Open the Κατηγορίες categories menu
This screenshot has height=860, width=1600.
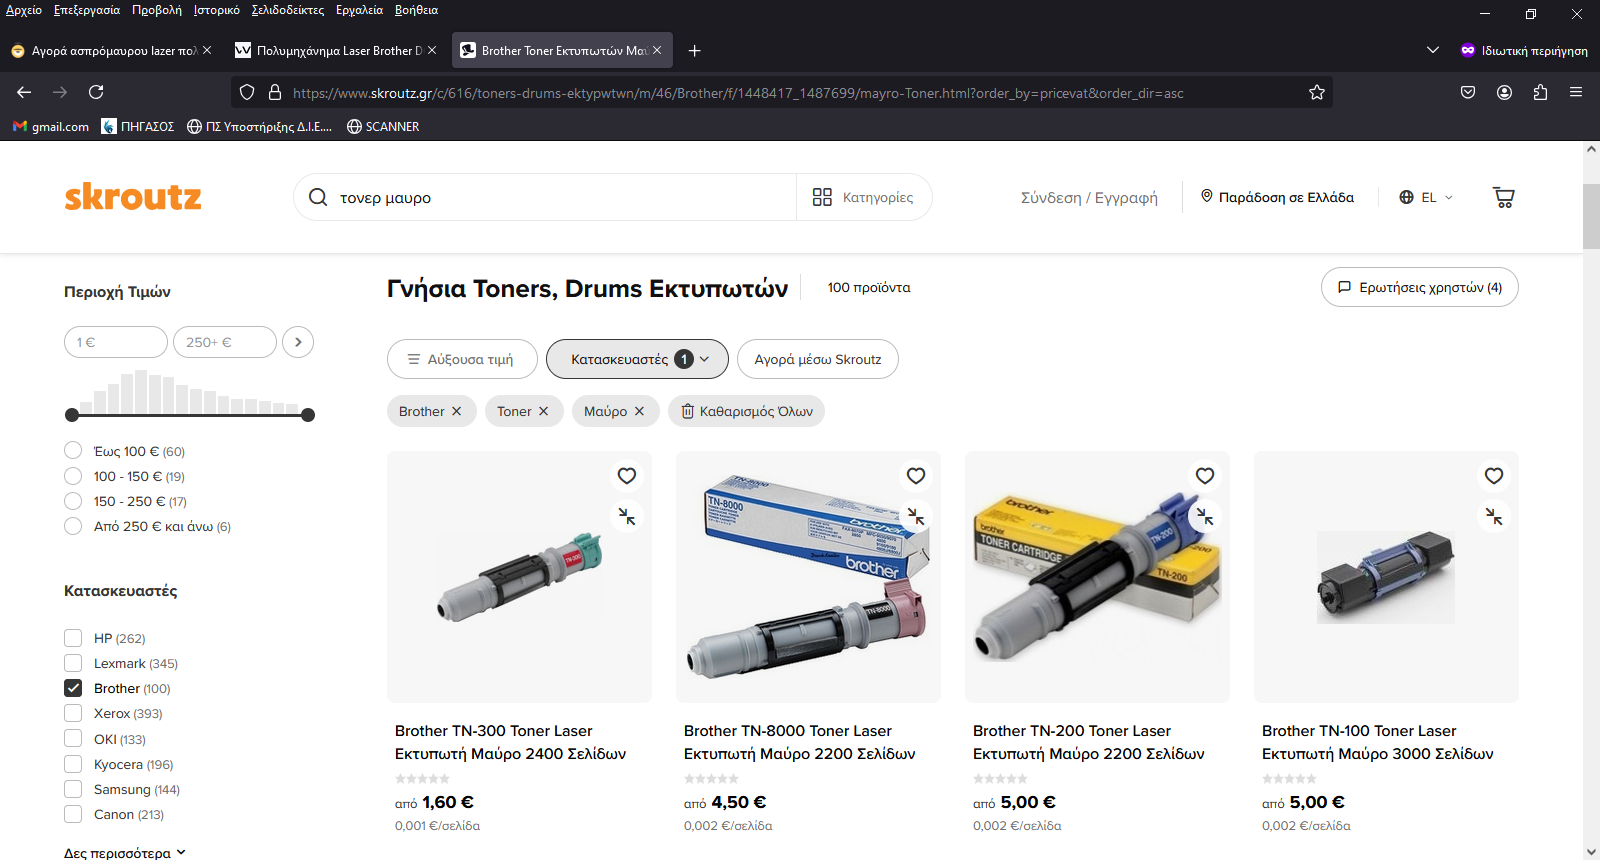tap(863, 197)
